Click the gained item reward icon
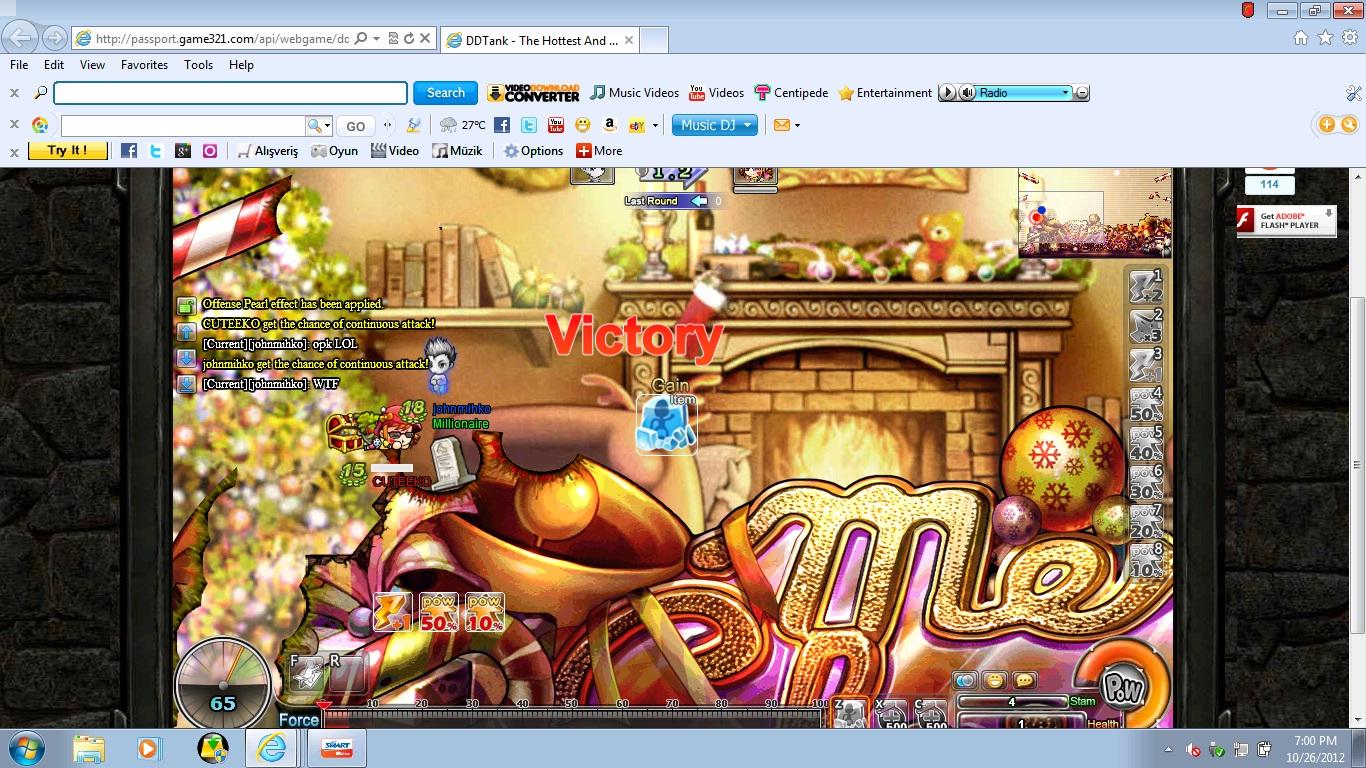1366x768 pixels. 666,425
